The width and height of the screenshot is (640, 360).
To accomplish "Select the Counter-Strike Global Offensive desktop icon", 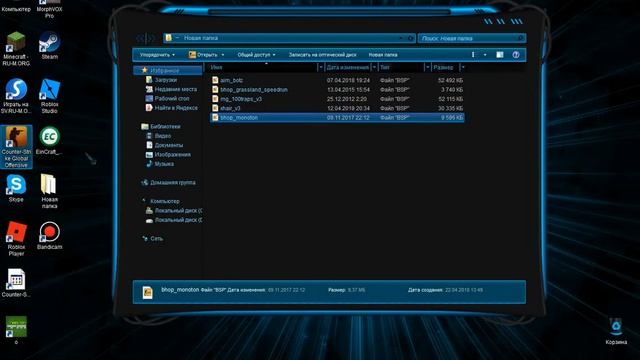I will point(16,147).
